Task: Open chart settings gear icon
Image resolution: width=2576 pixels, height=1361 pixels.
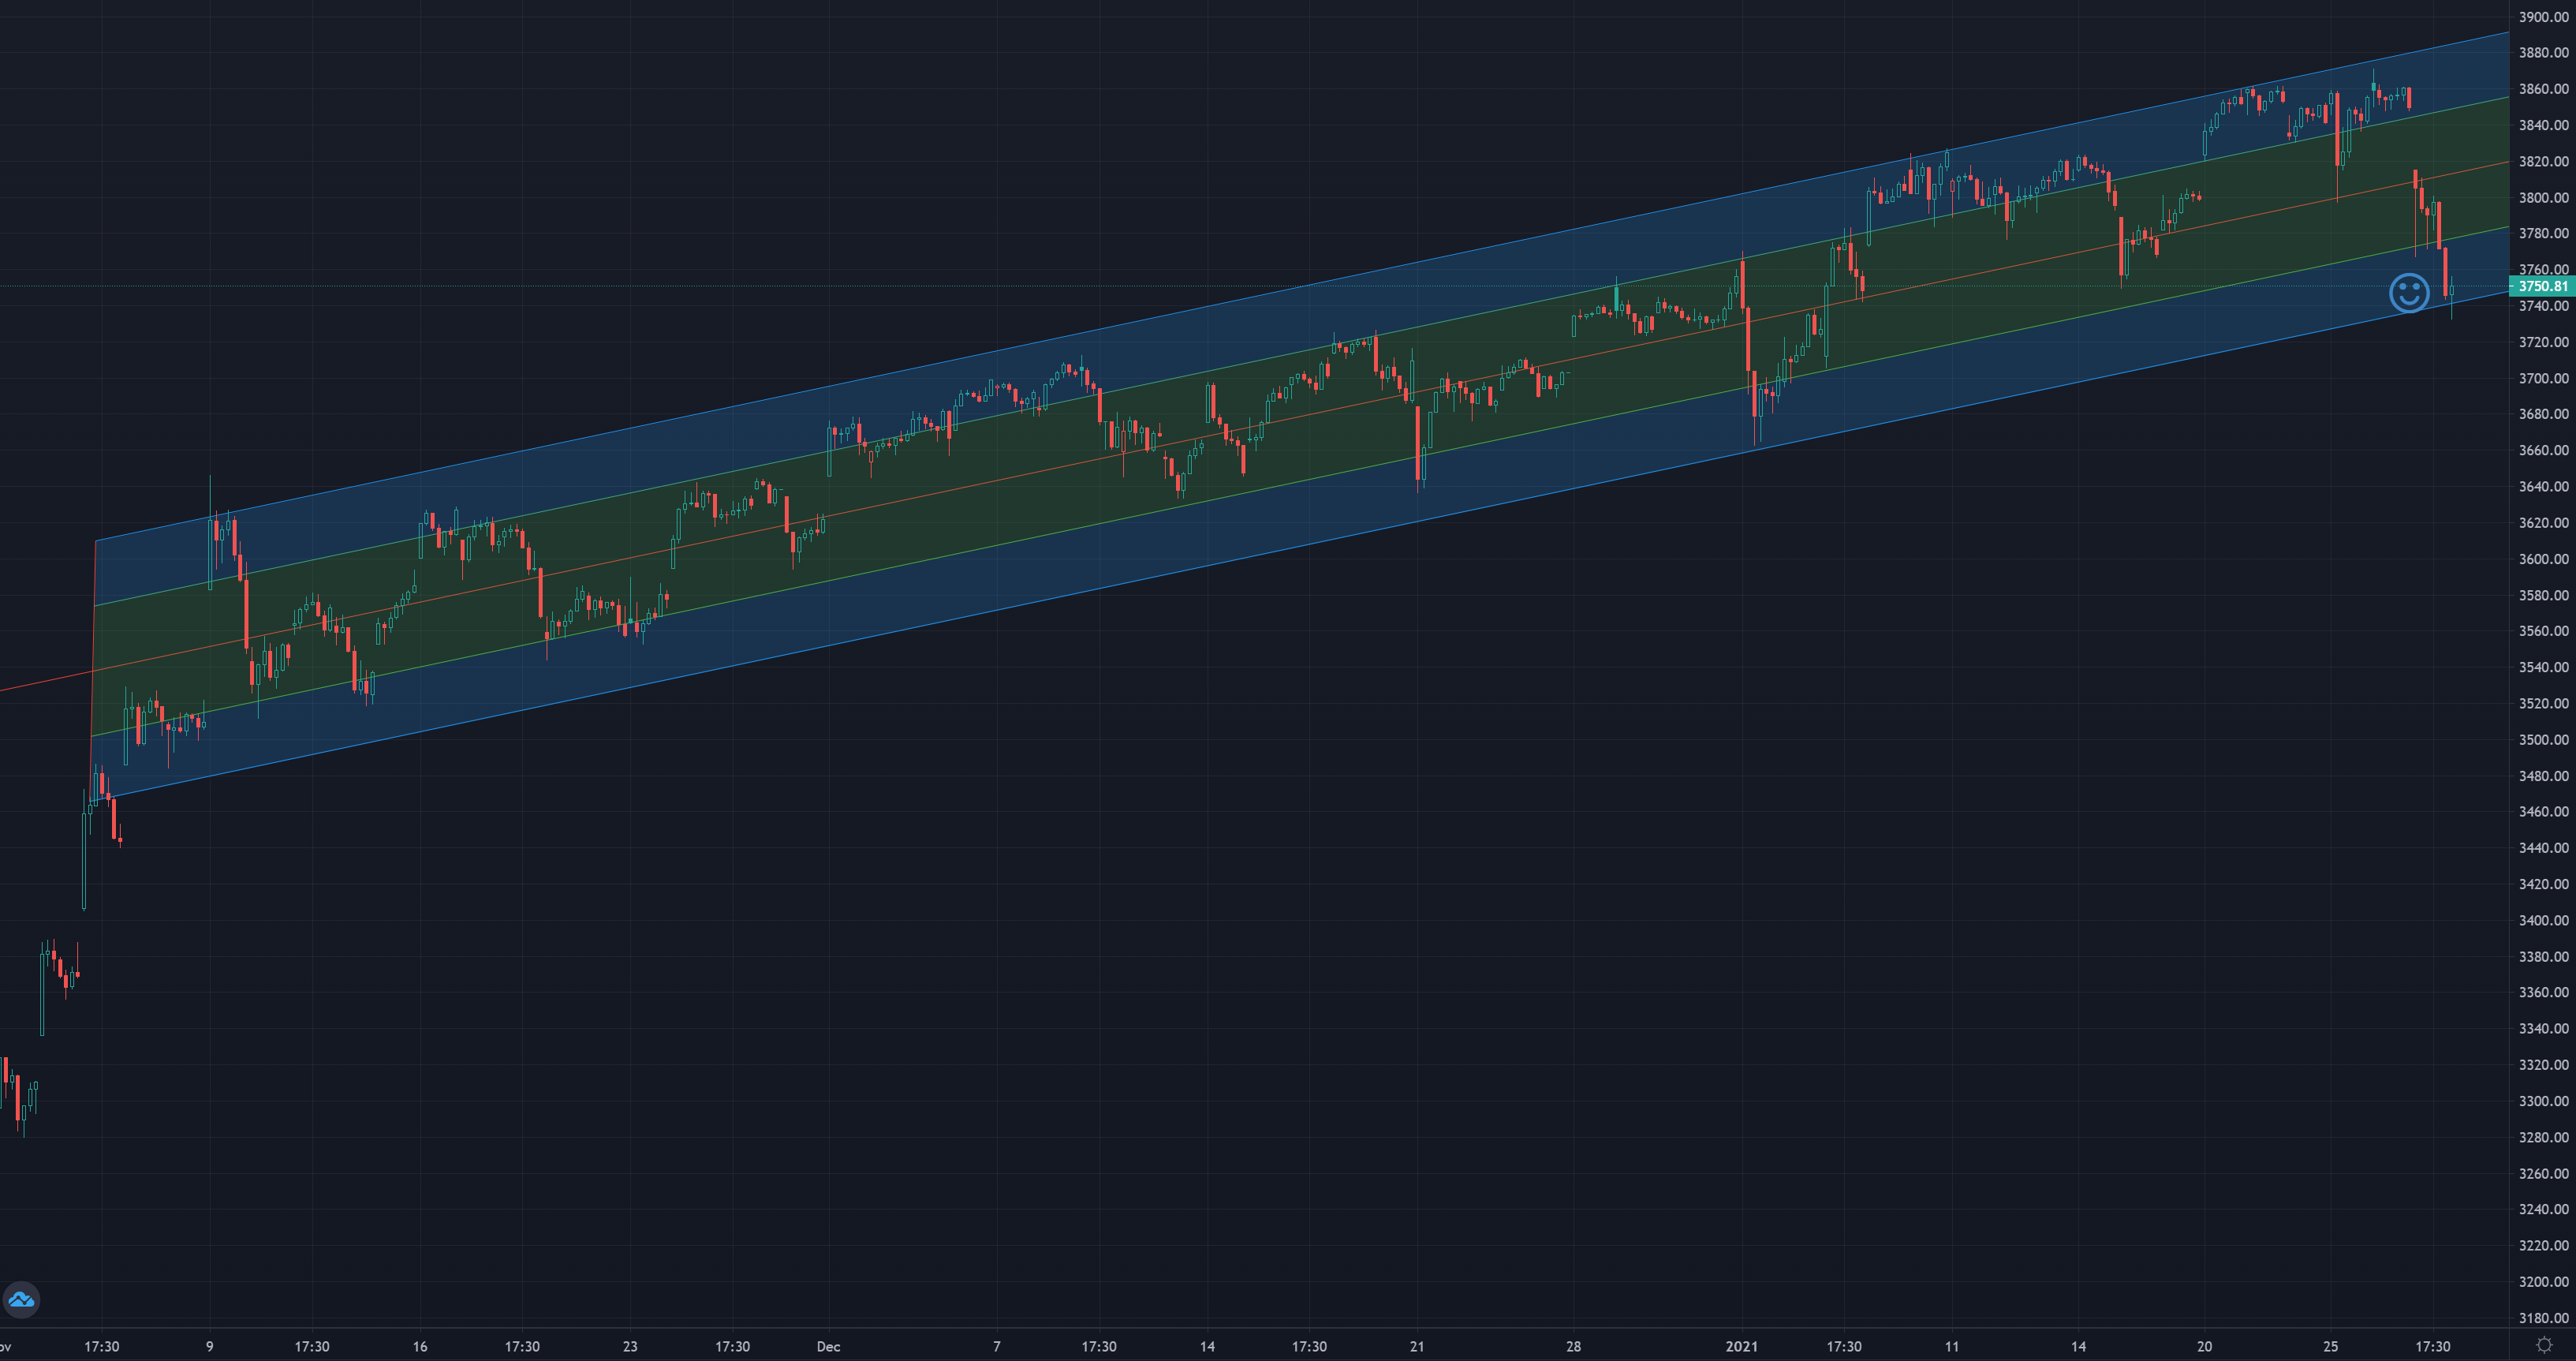Action: [x=2544, y=1345]
